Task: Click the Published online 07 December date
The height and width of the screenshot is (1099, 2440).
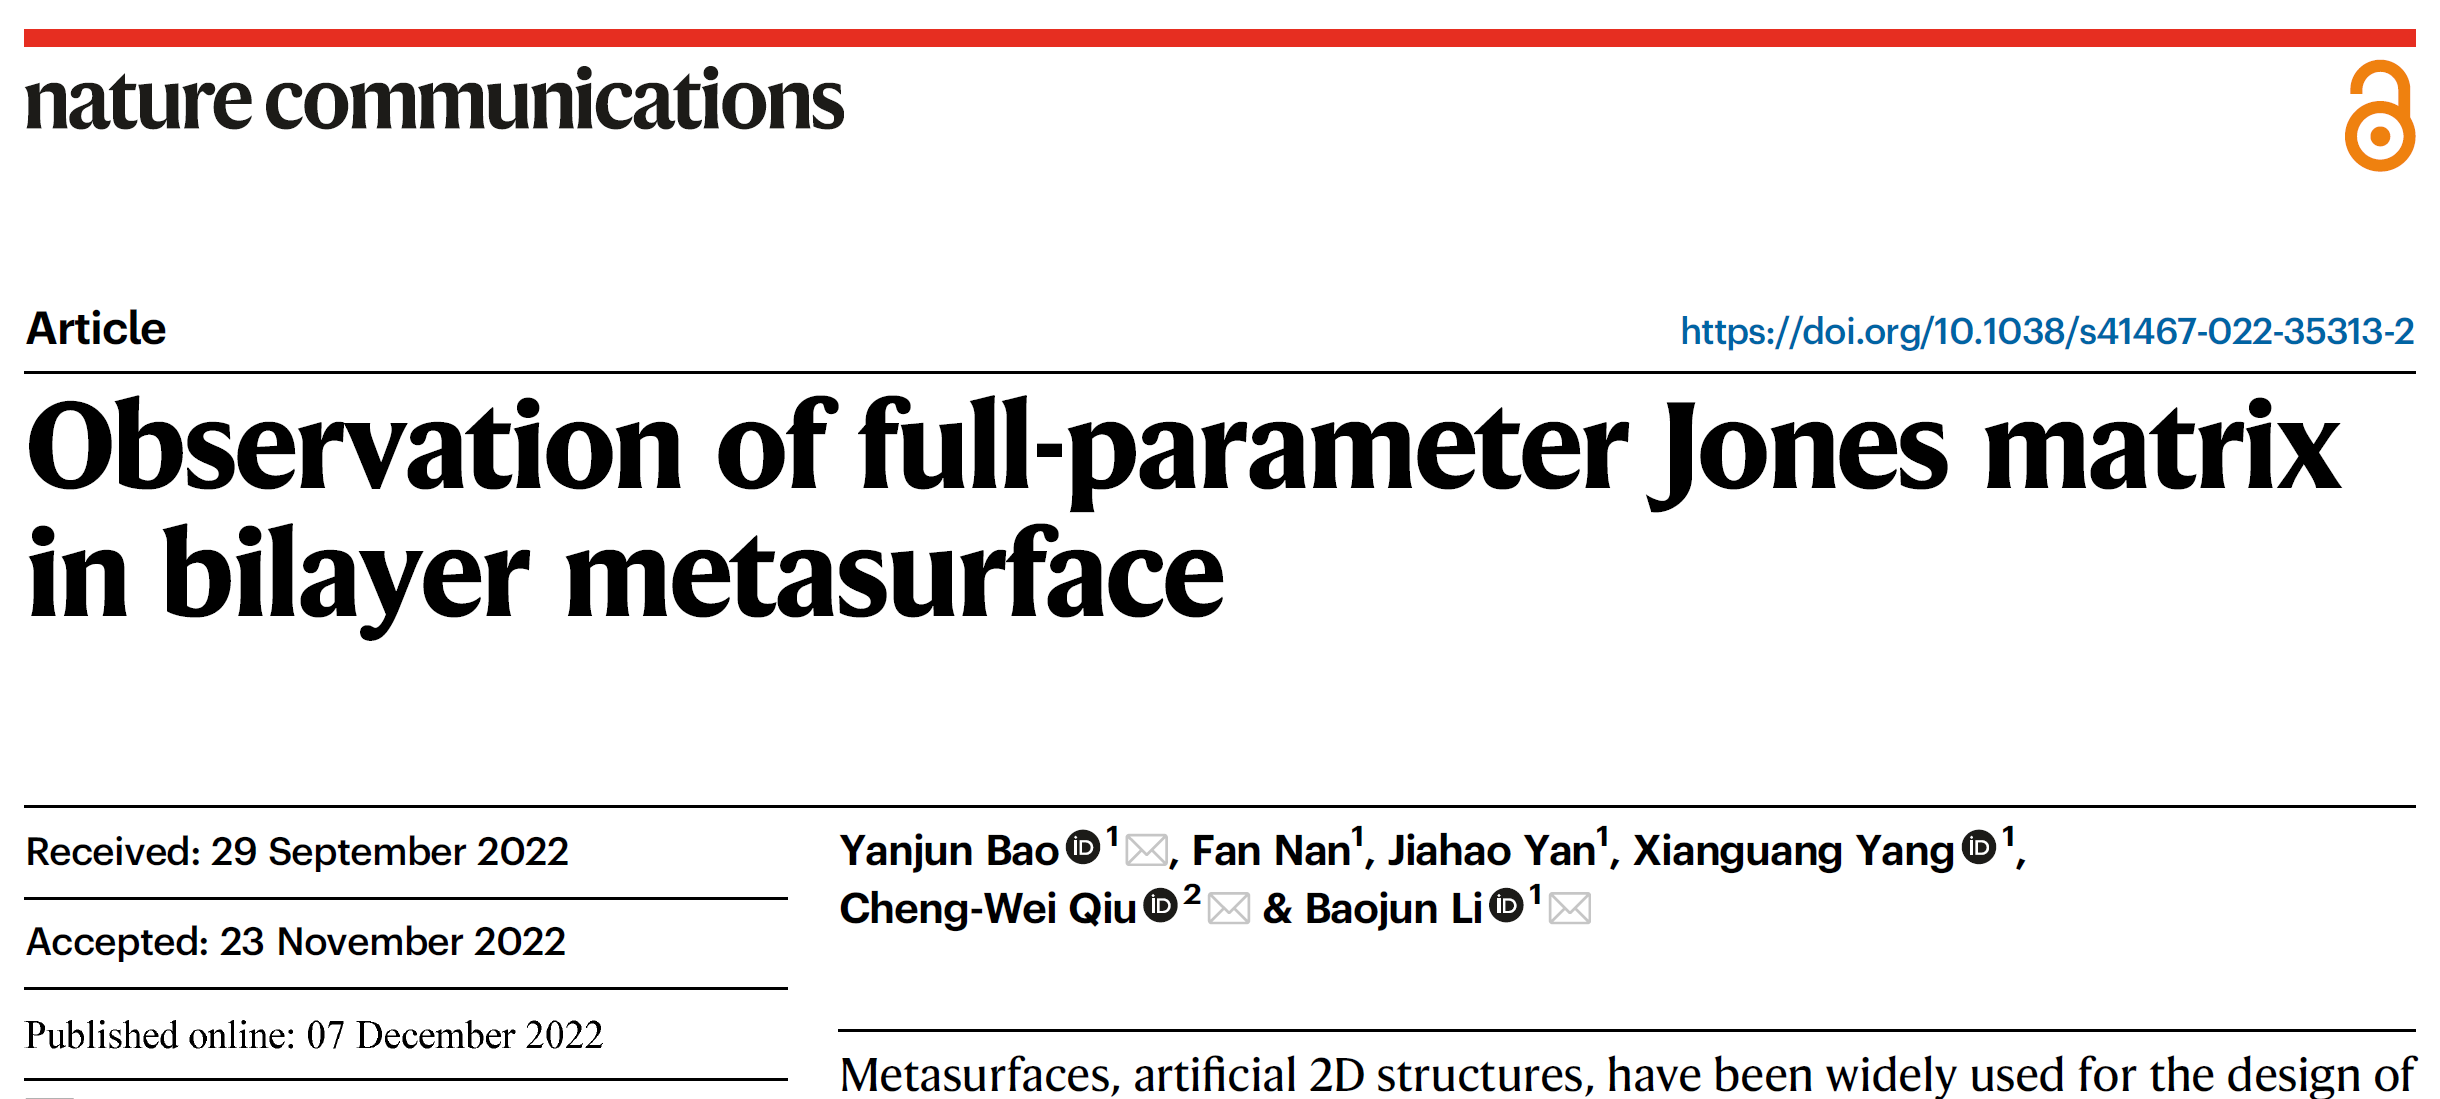Action: pyautogui.click(x=314, y=1035)
